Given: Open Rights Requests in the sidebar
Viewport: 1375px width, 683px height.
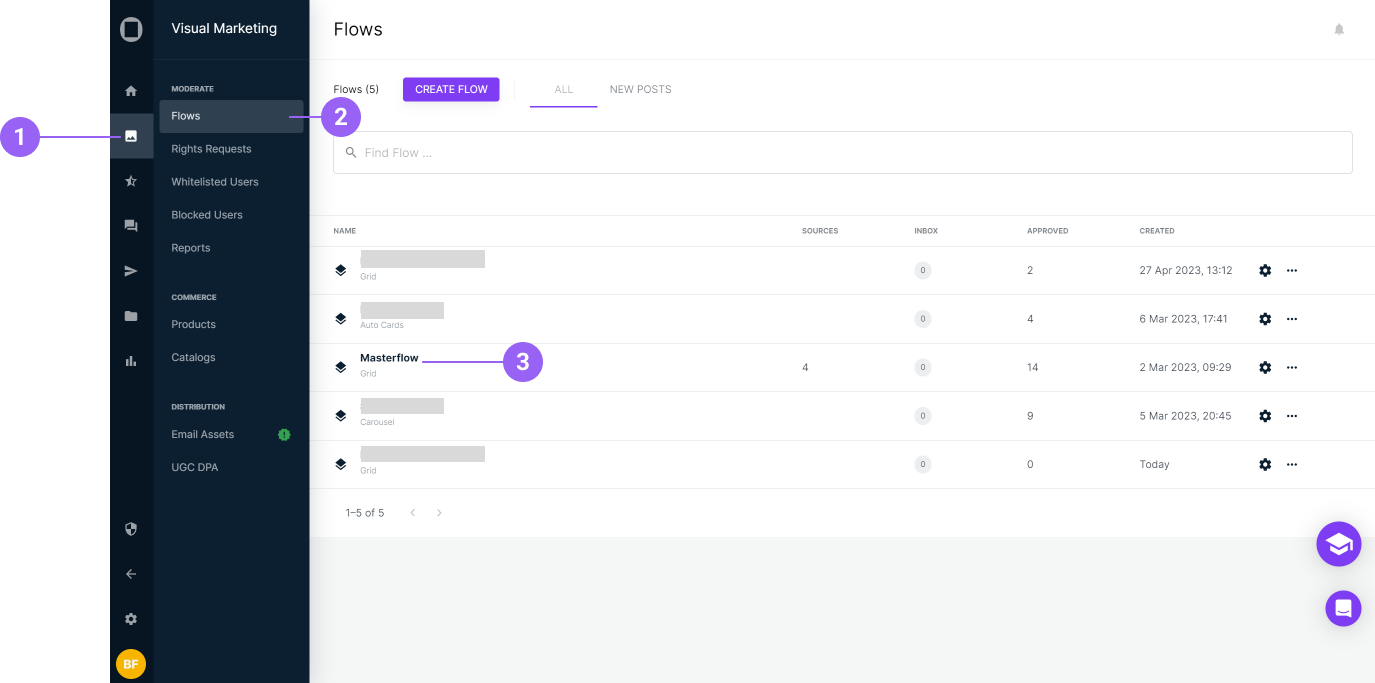Looking at the screenshot, I should pyautogui.click(x=211, y=149).
